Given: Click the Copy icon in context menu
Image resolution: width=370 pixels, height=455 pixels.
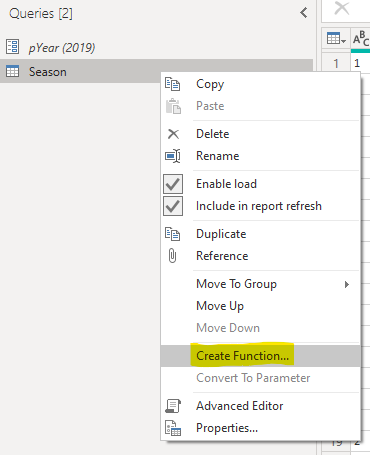Looking at the screenshot, I should [x=173, y=84].
